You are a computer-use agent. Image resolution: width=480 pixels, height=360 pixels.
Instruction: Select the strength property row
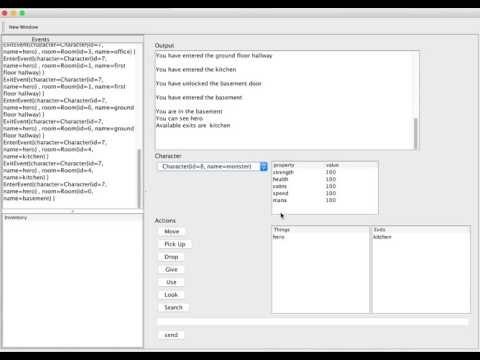[x=325, y=172]
